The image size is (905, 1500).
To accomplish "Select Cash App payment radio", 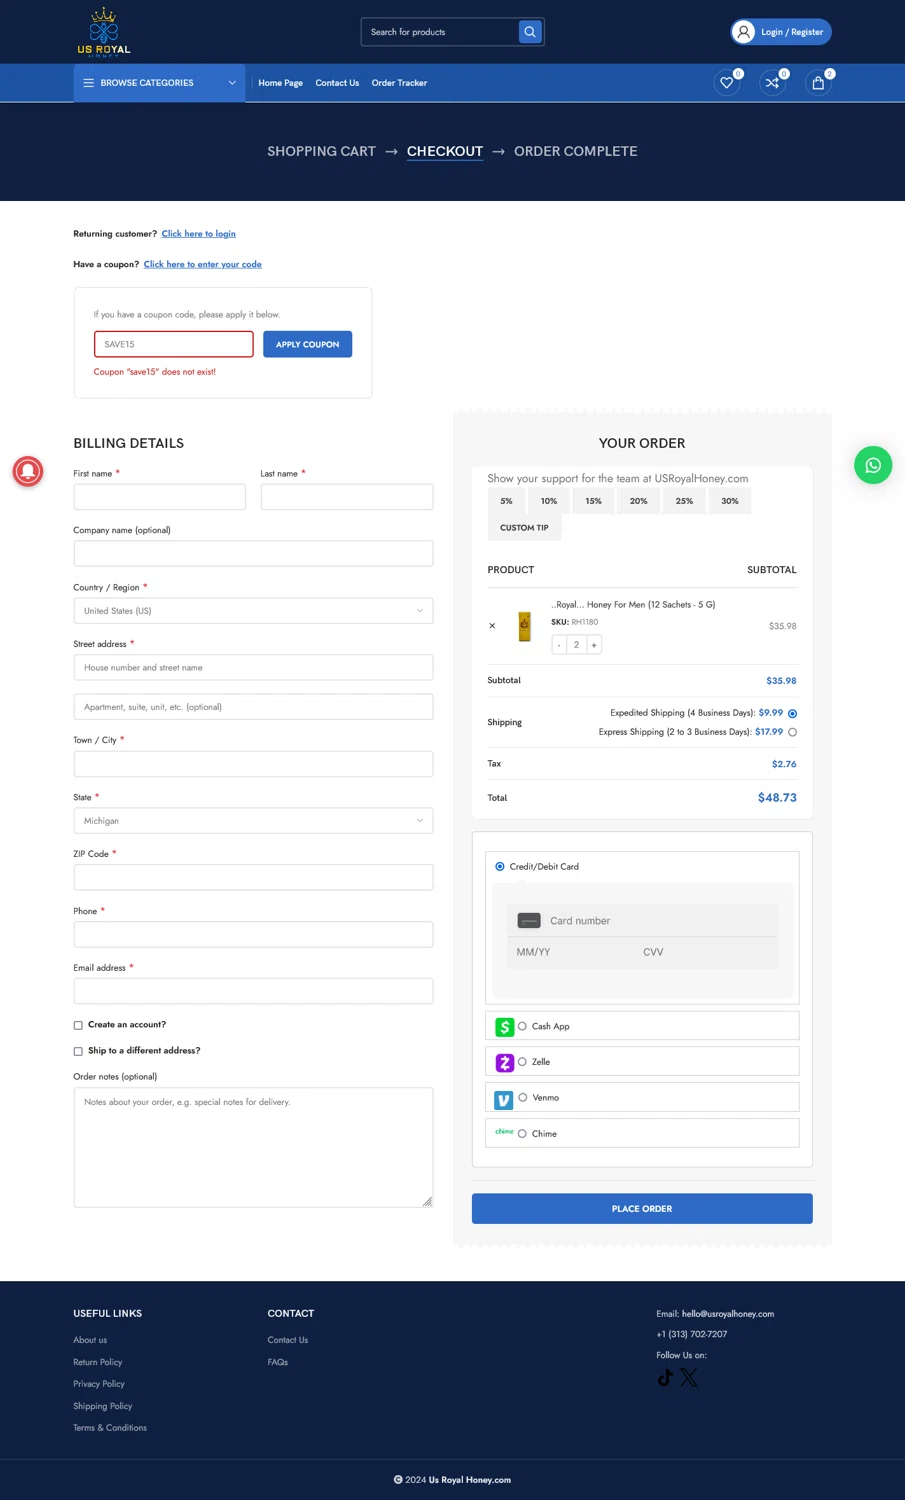I will click(x=522, y=1026).
